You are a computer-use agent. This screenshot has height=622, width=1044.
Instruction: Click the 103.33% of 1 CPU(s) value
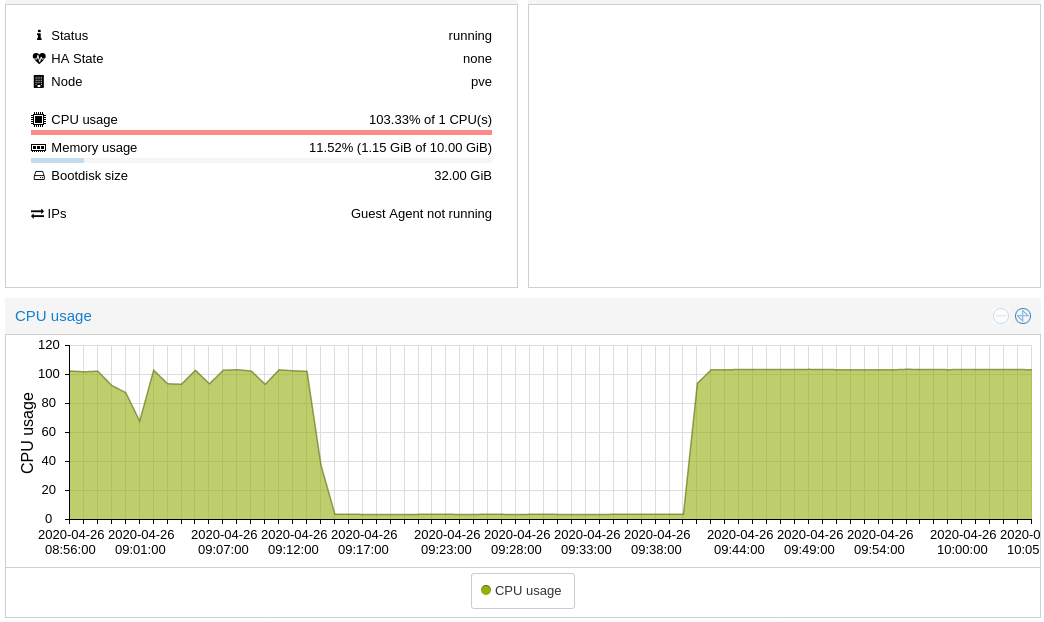[x=430, y=119]
